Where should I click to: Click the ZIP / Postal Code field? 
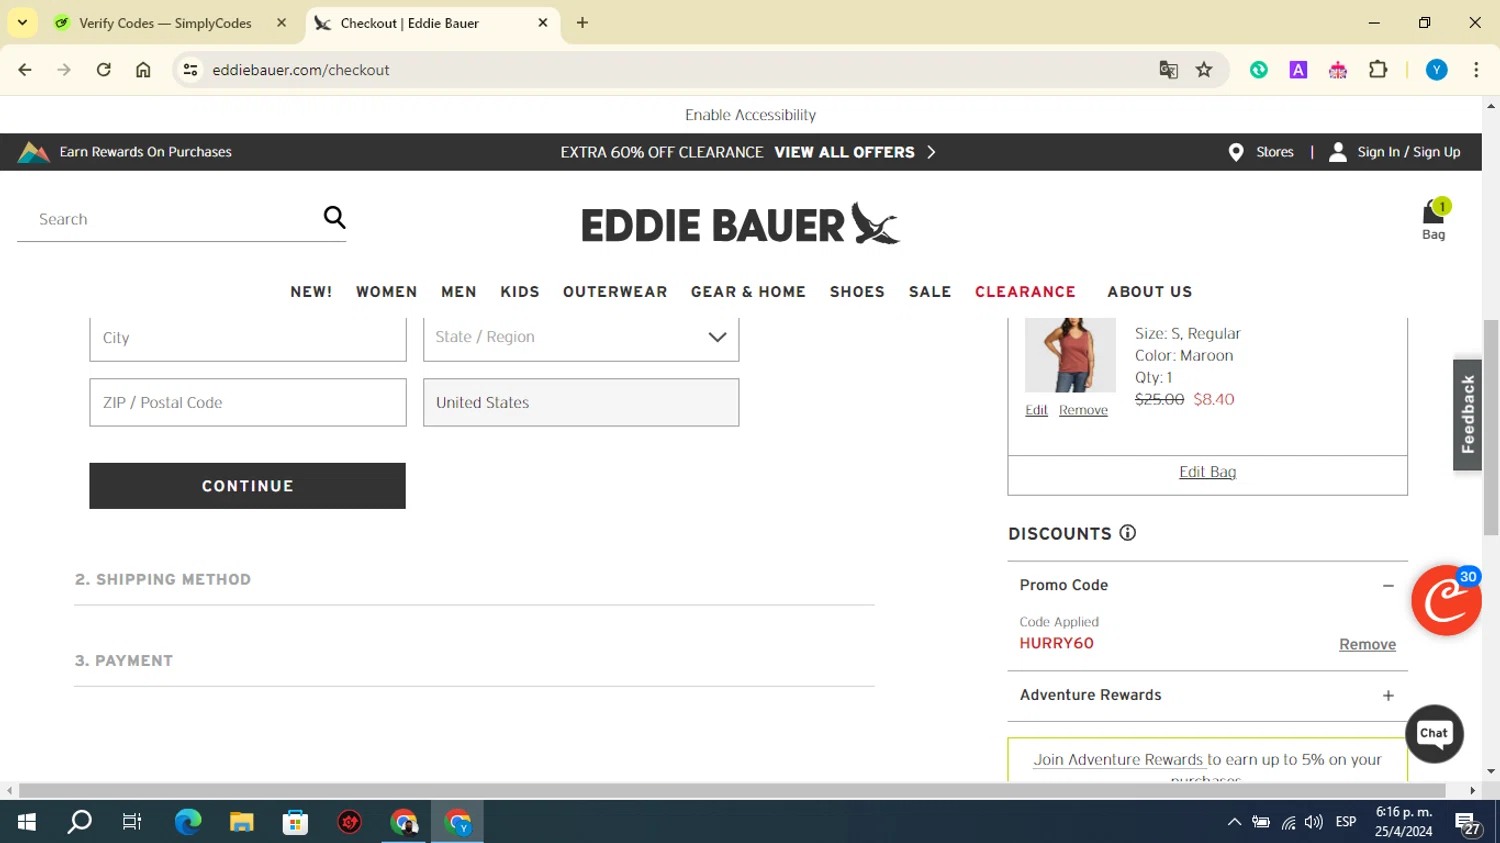248,402
